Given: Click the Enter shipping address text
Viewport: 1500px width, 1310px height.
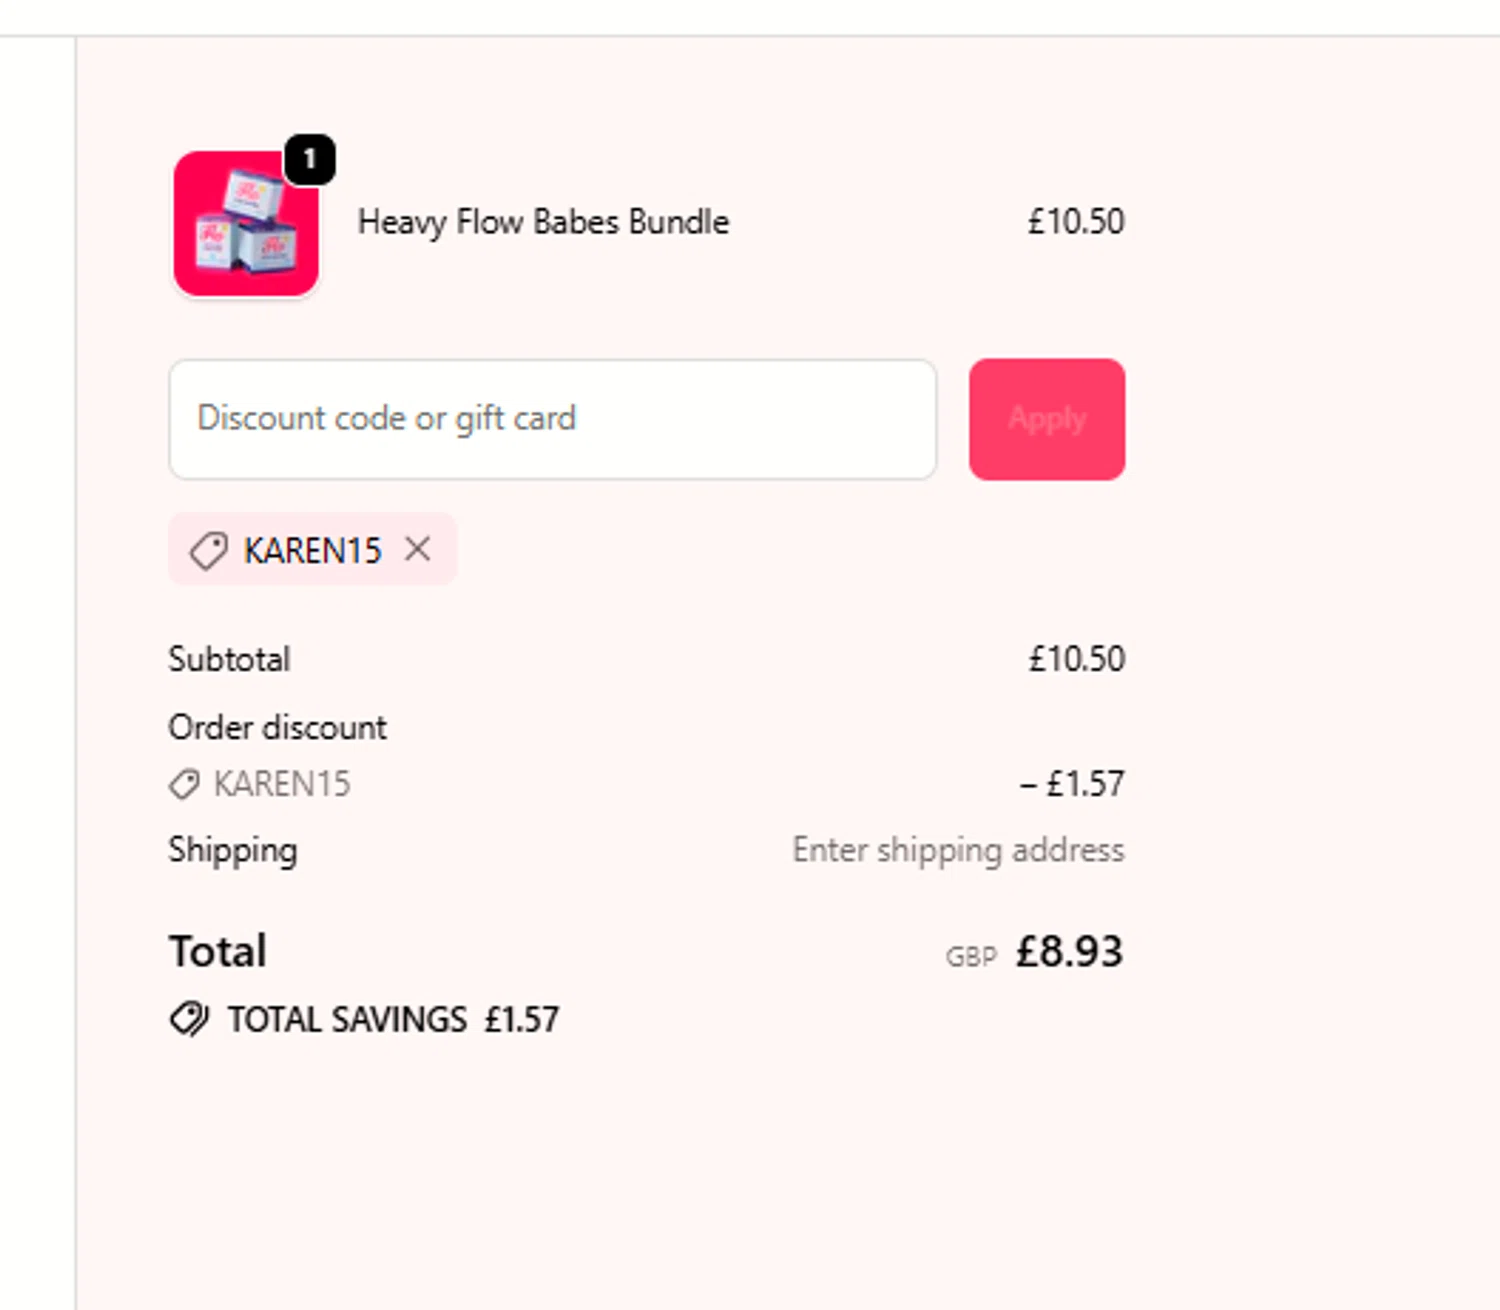Looking at the screenshot, I should pyautogui.click(x=958, y=850).
